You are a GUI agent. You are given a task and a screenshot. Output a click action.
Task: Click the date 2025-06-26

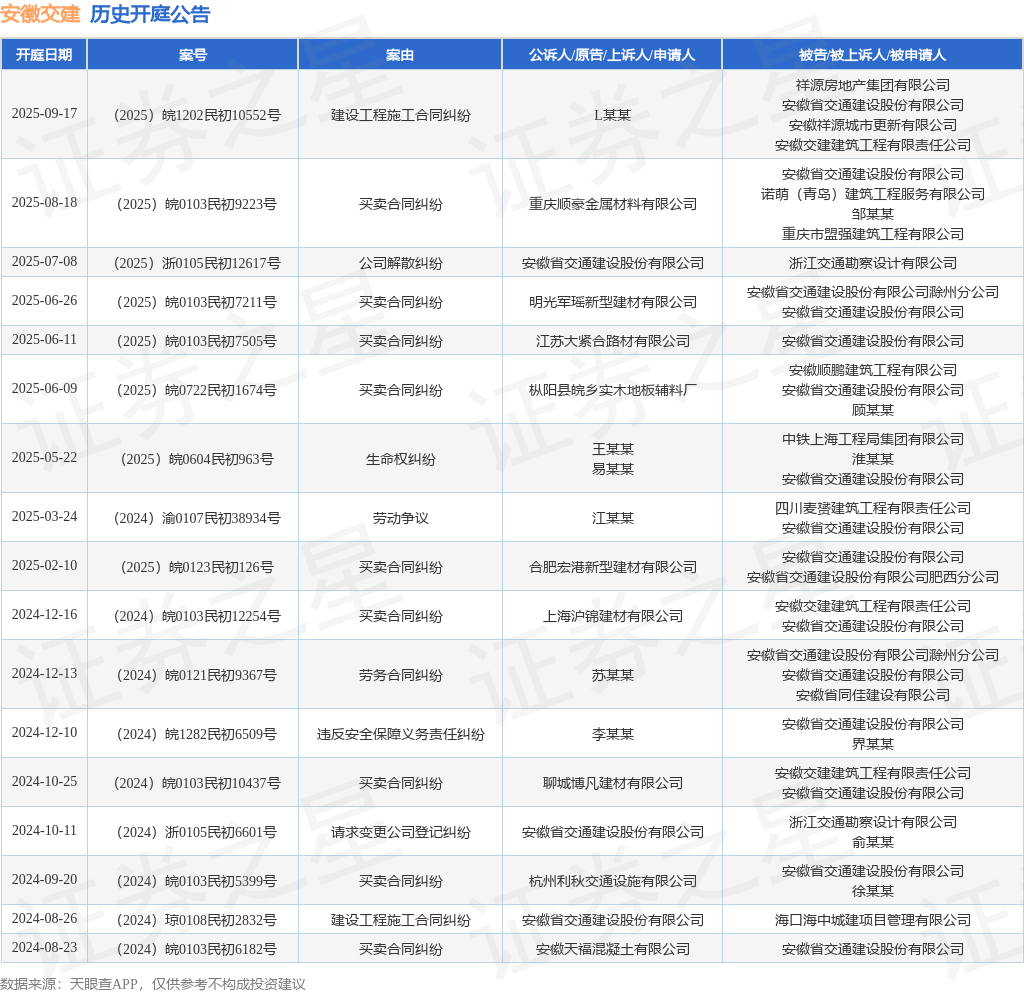44,300
